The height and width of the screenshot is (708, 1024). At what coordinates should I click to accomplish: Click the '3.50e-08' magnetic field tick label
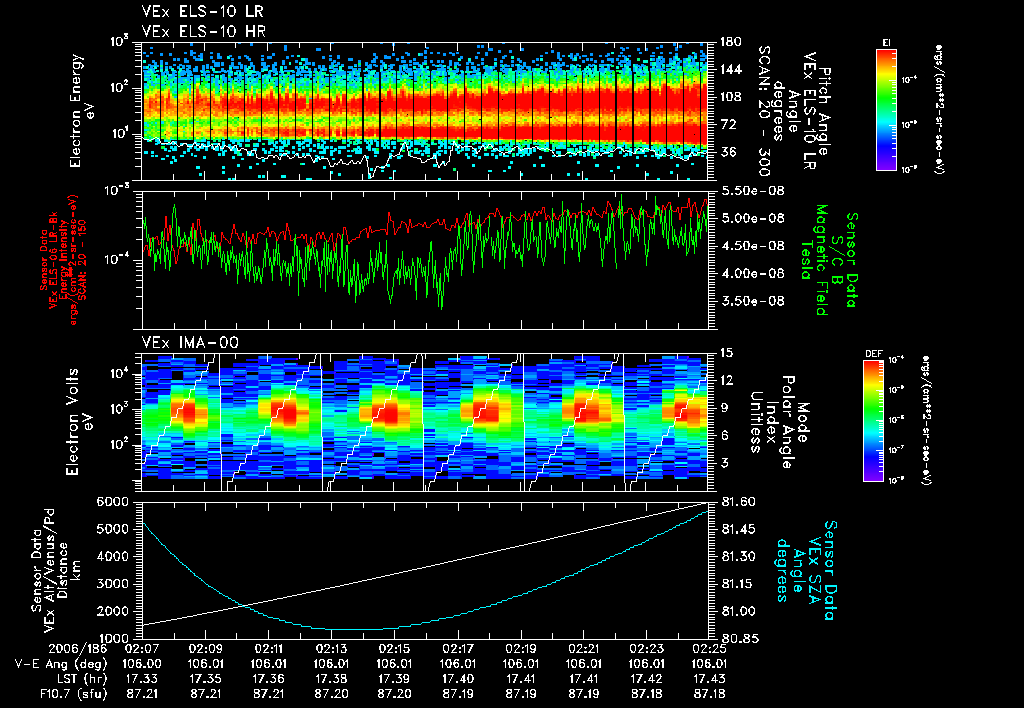(752, 301)
